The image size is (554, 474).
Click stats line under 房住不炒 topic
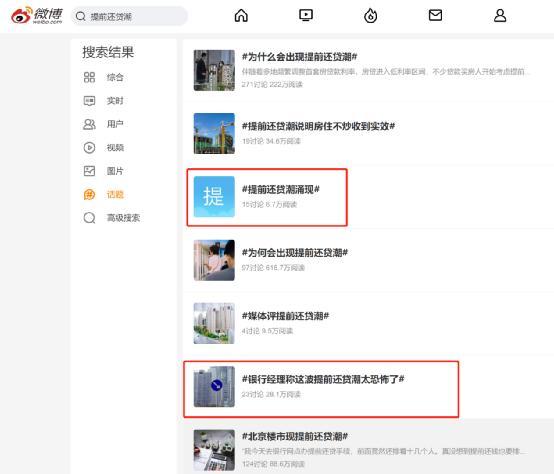pos(271,141)
